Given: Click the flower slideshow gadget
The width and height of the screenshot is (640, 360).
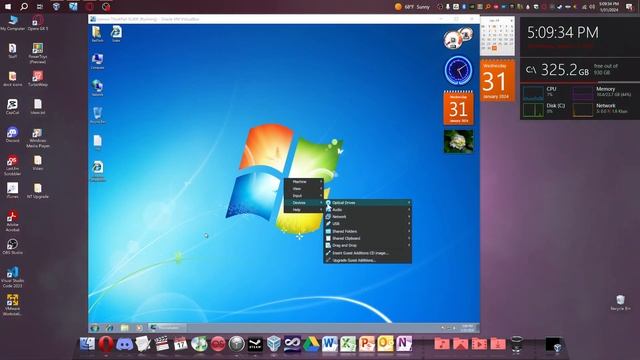Looking at the screenshot, I should point(458,141).
